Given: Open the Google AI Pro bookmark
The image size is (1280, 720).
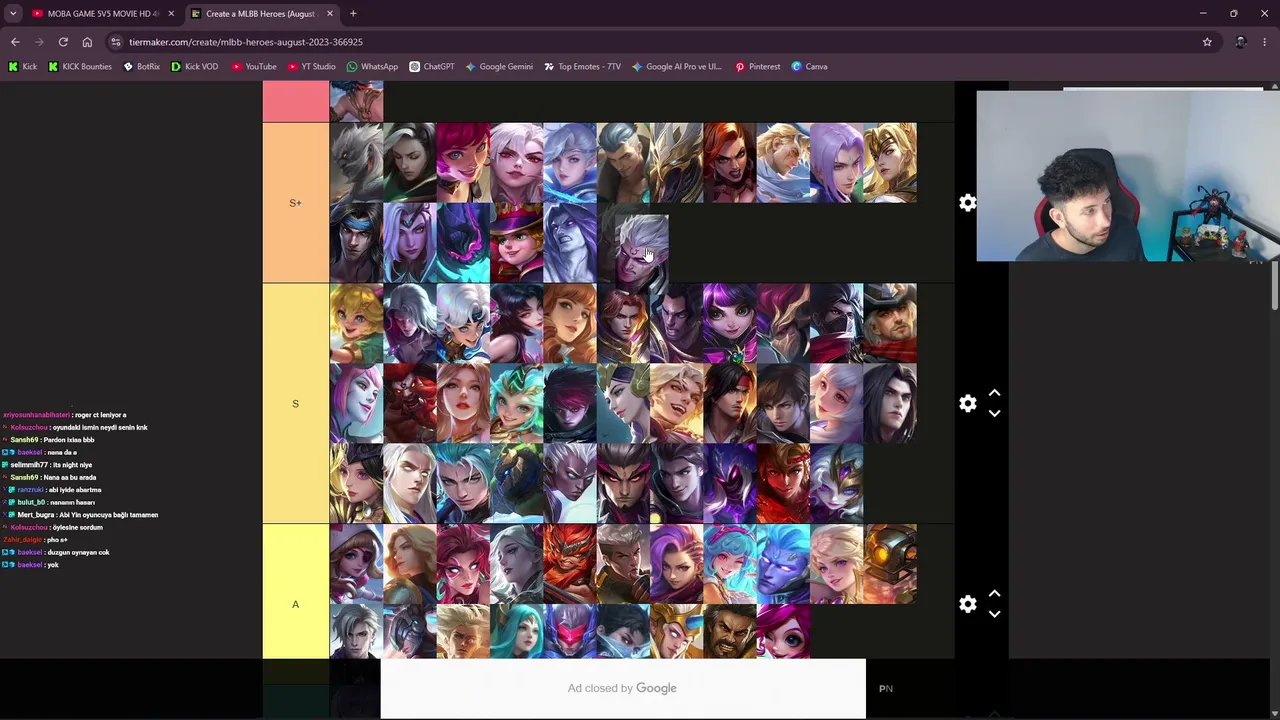Looking at the screenshot, I should tap(676, 66).
